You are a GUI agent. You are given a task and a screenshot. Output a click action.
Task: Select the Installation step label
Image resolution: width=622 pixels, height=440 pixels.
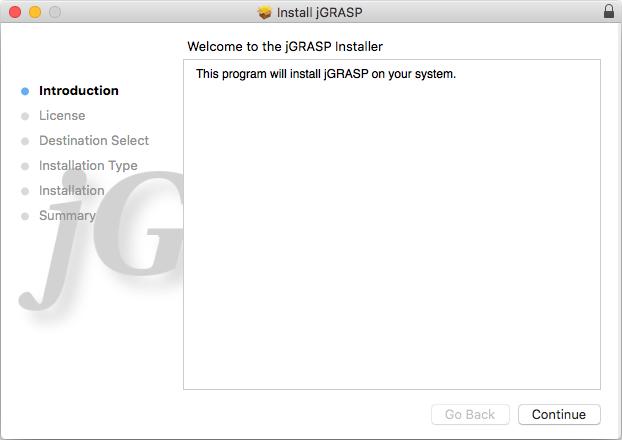pyautogui.click(x=71, y=191)
